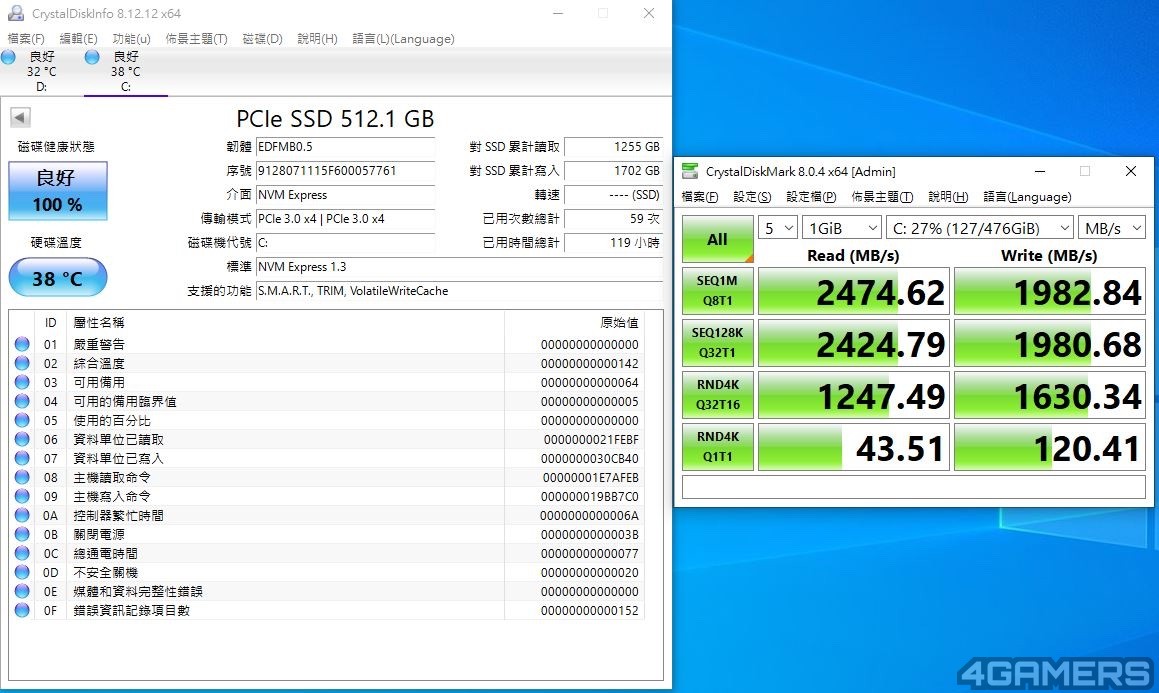Open test size dropdown showing 1GiB

click(842, 228)
